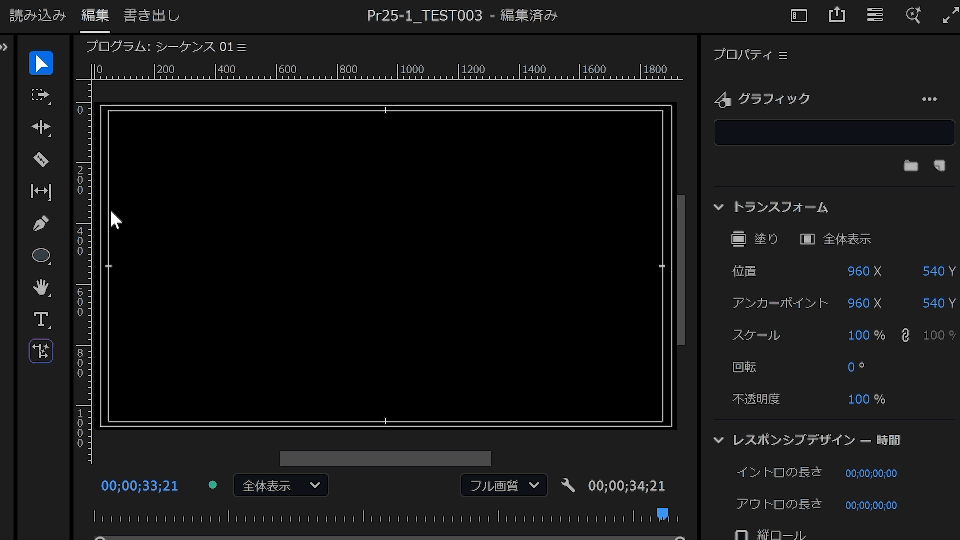Click the blue playhead on the monitor time ruler

pyautogui.click(x=662, y=514)
